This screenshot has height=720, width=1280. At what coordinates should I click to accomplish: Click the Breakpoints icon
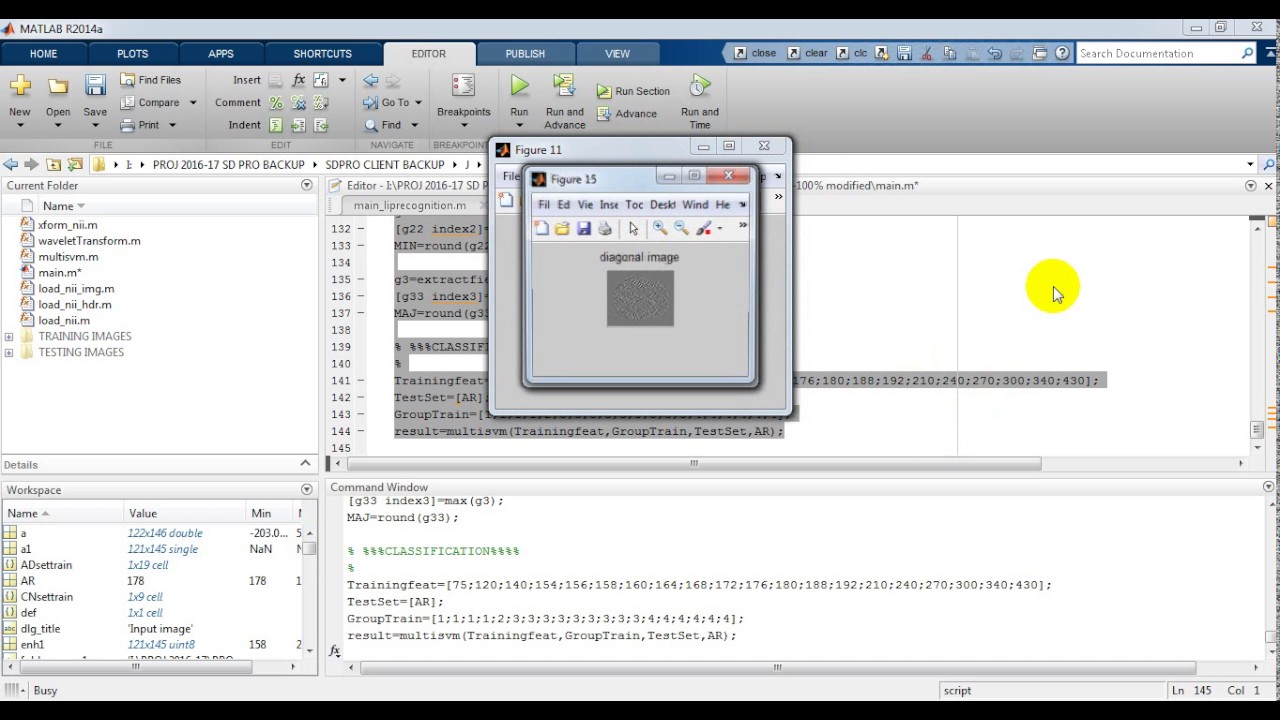tap(463, 87)
